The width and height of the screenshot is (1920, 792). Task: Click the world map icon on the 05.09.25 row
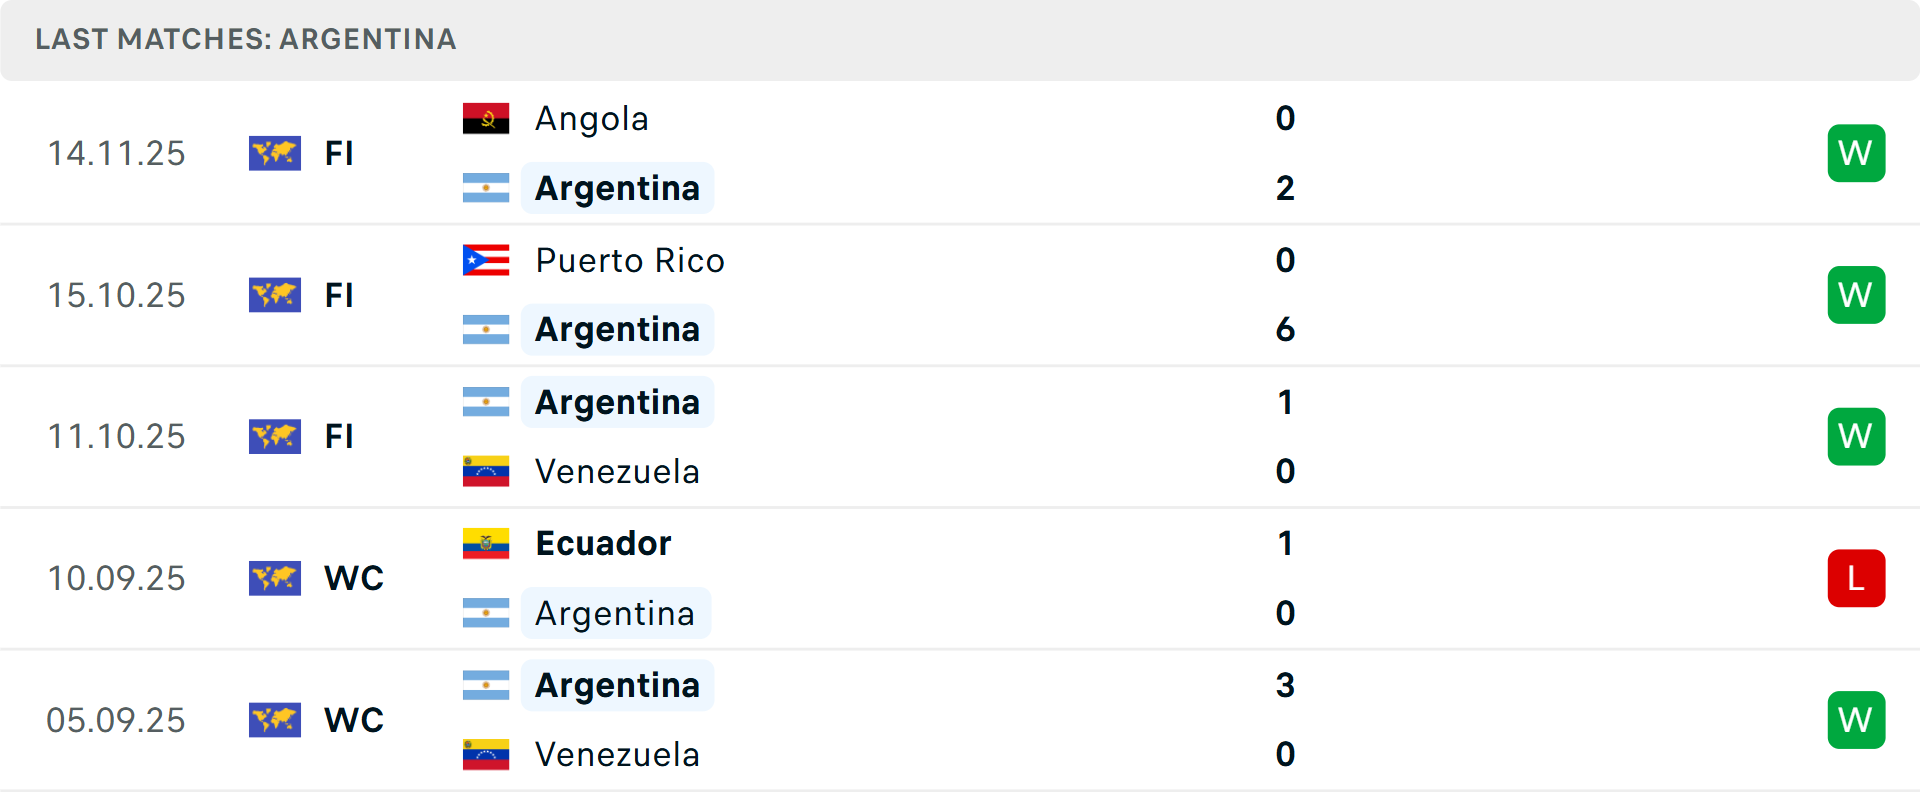click(x=275, y=719)
